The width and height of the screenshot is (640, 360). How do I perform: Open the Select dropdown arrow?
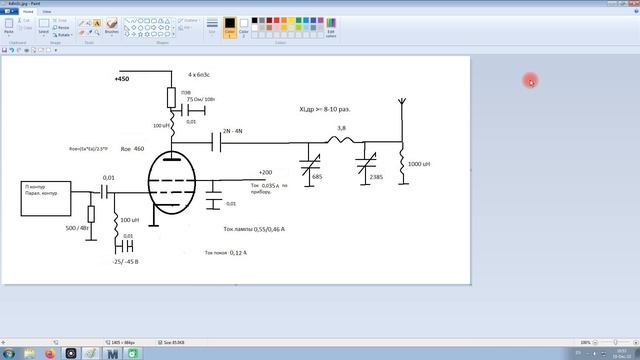pos(44,36)
